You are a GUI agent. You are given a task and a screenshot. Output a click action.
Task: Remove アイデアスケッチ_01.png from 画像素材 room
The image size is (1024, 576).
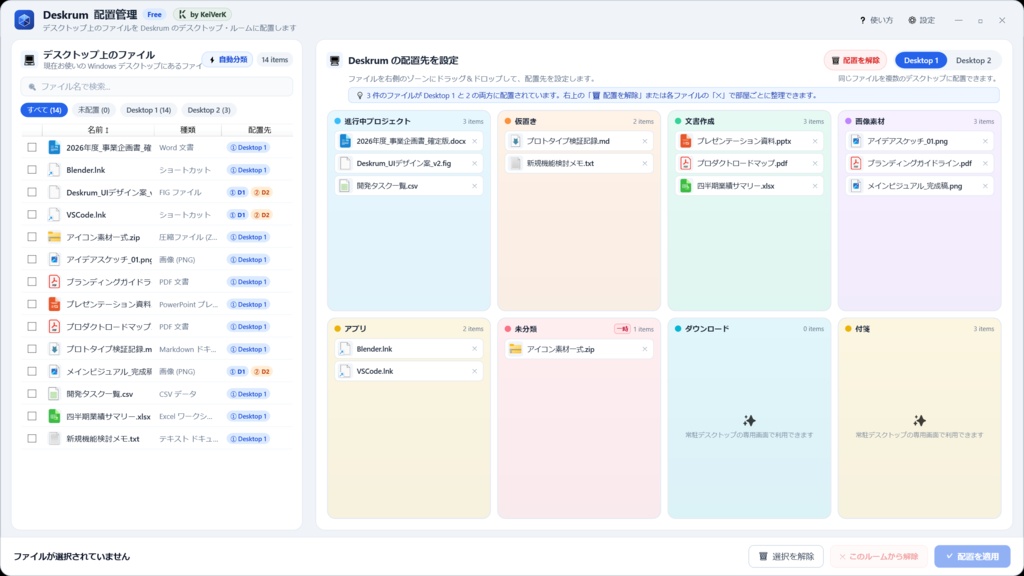[x=985, y=141]
